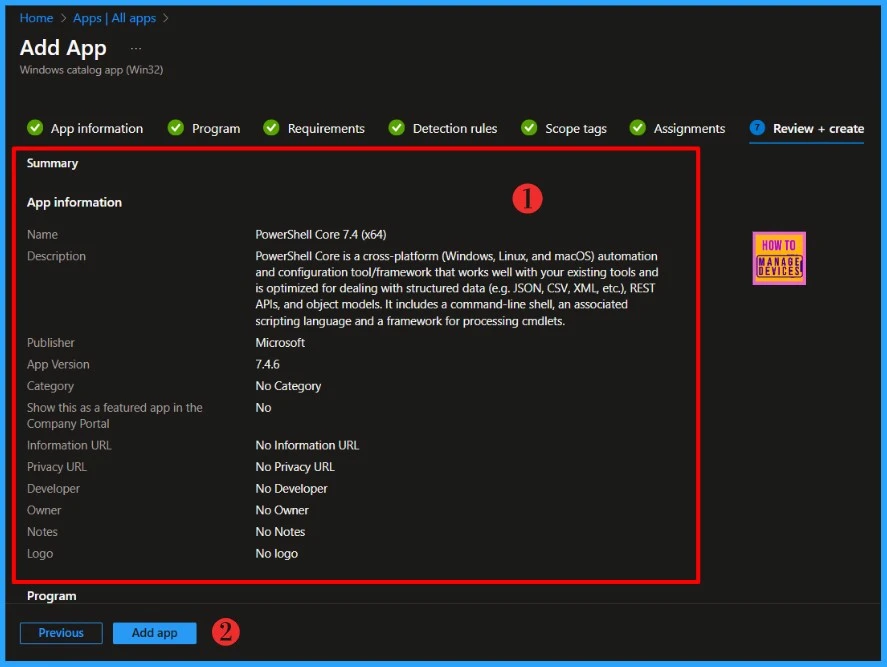Switch to the Scope tags step
887x667 pixels.
coord(575,128)
